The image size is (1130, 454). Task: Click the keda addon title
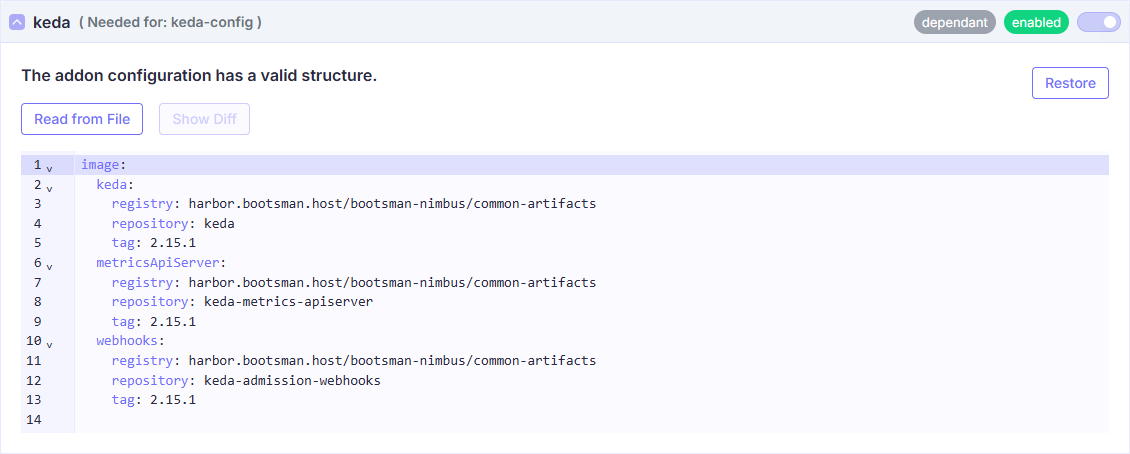[52, 22]
